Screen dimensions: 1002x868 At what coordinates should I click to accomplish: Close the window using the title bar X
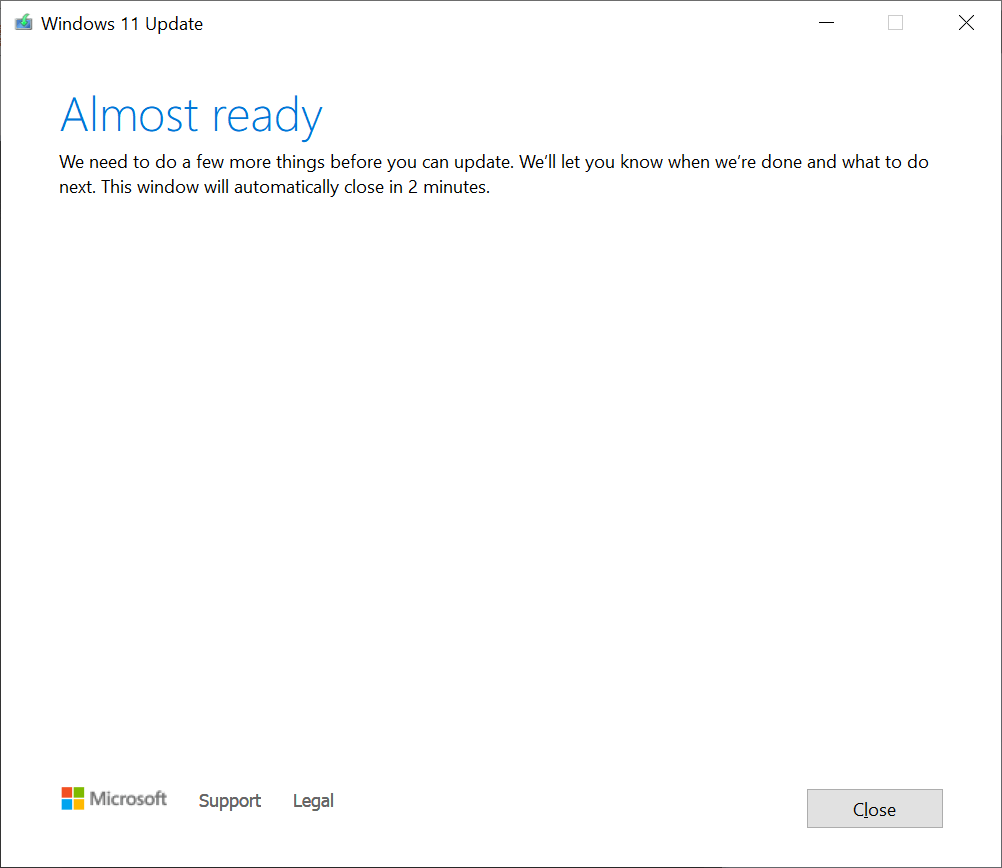(x=966, y=23)
